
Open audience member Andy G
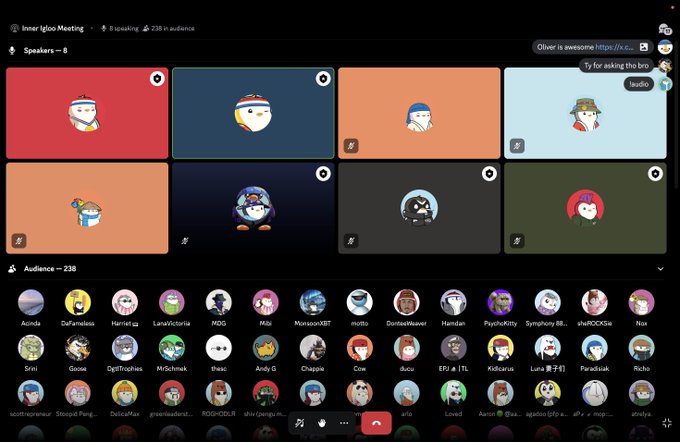(x=265, y=348)
